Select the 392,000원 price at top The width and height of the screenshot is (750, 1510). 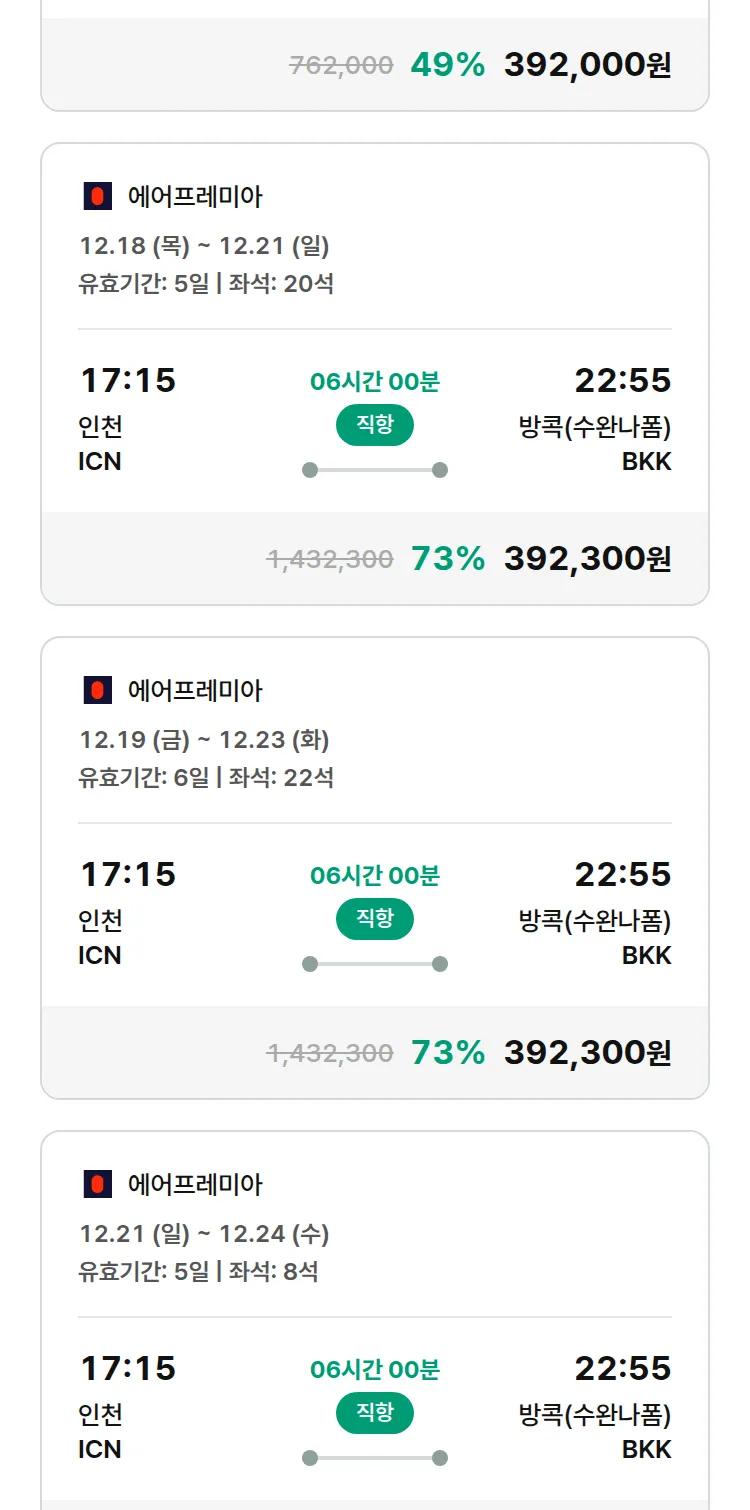tap(587, 65)
